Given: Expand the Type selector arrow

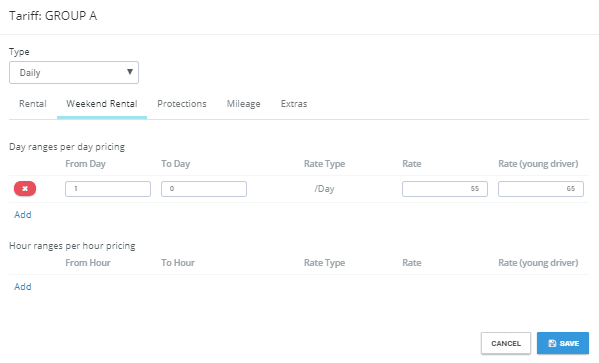Looking at the screenshot, I should pyautogui.click(x=130, y=72).
